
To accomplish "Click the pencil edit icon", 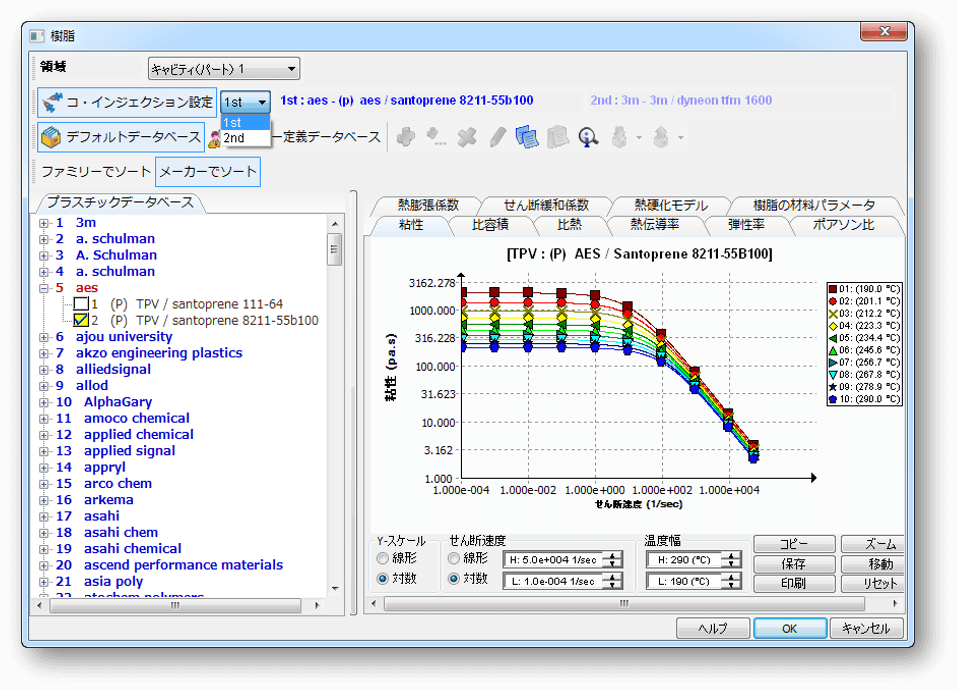I will click(497, 137).
